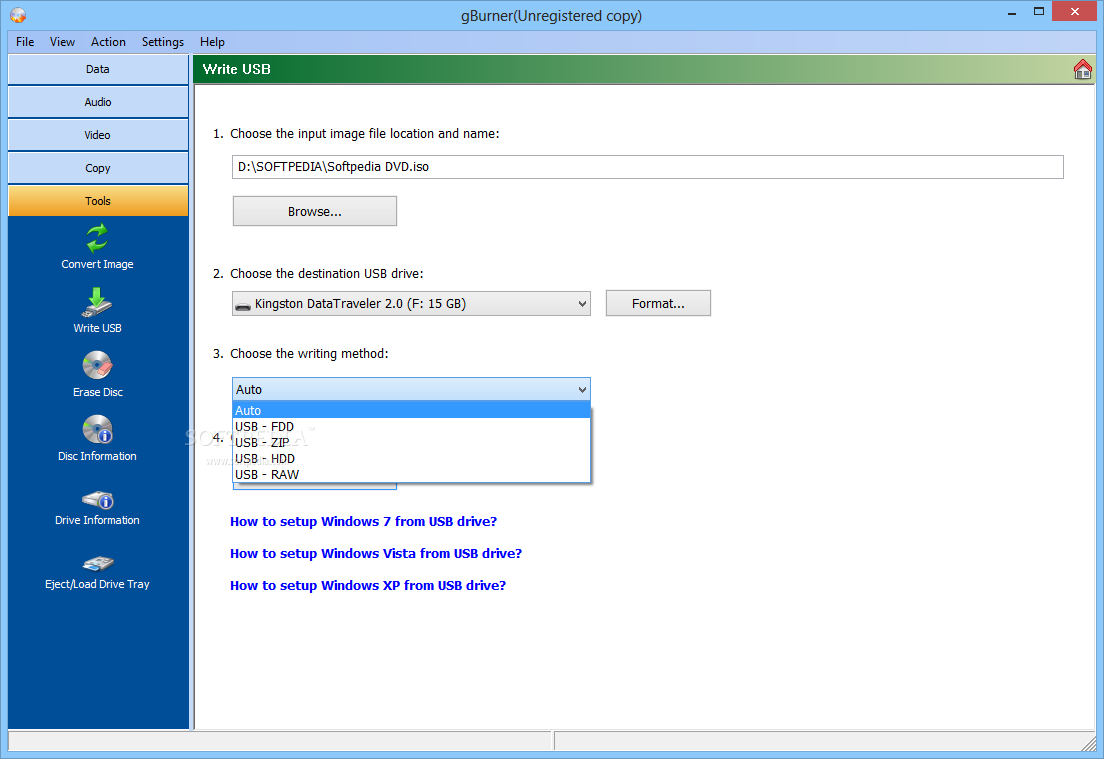The height and width of the screenshot is (759, 1104).
Task: Open How to setup Windows 7 link
Action: [x=363, y=522]
